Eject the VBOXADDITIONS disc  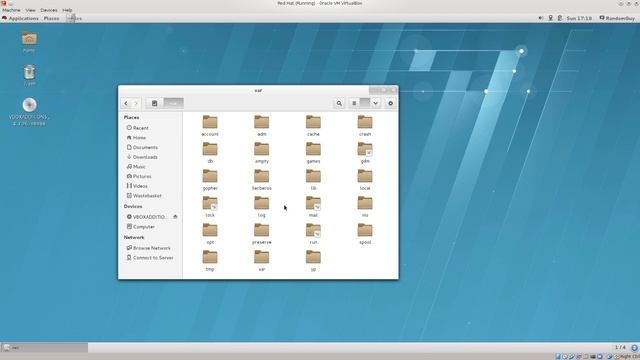coord(176,217)
